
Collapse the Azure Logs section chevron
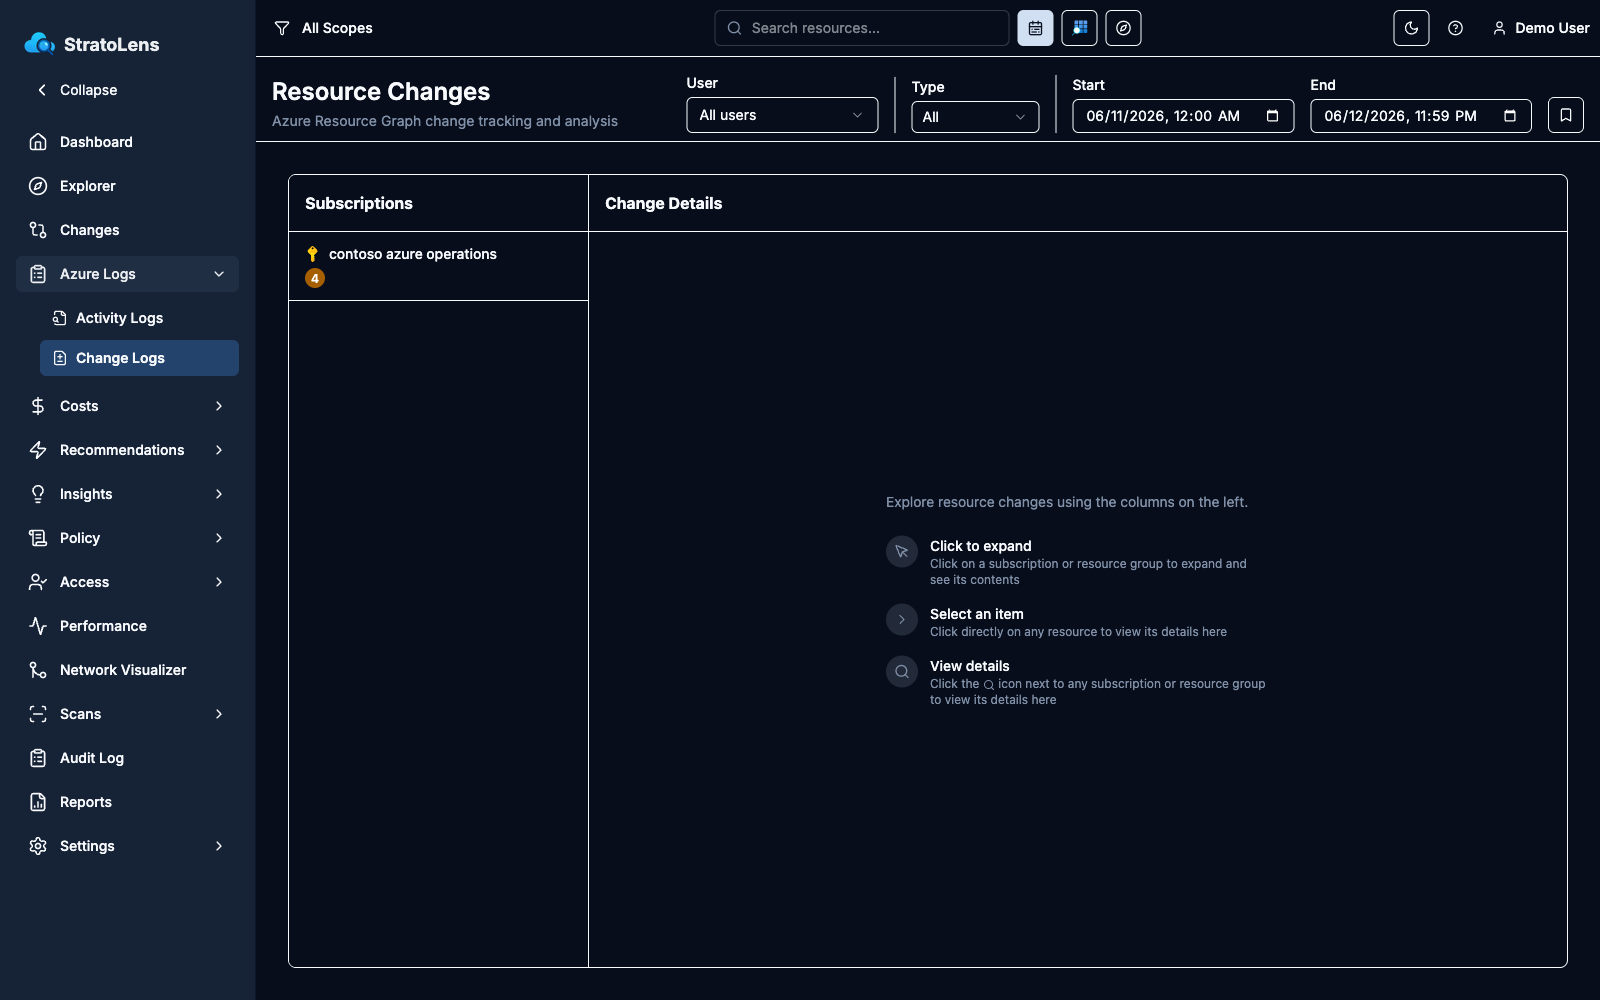(x=219, y=274)
